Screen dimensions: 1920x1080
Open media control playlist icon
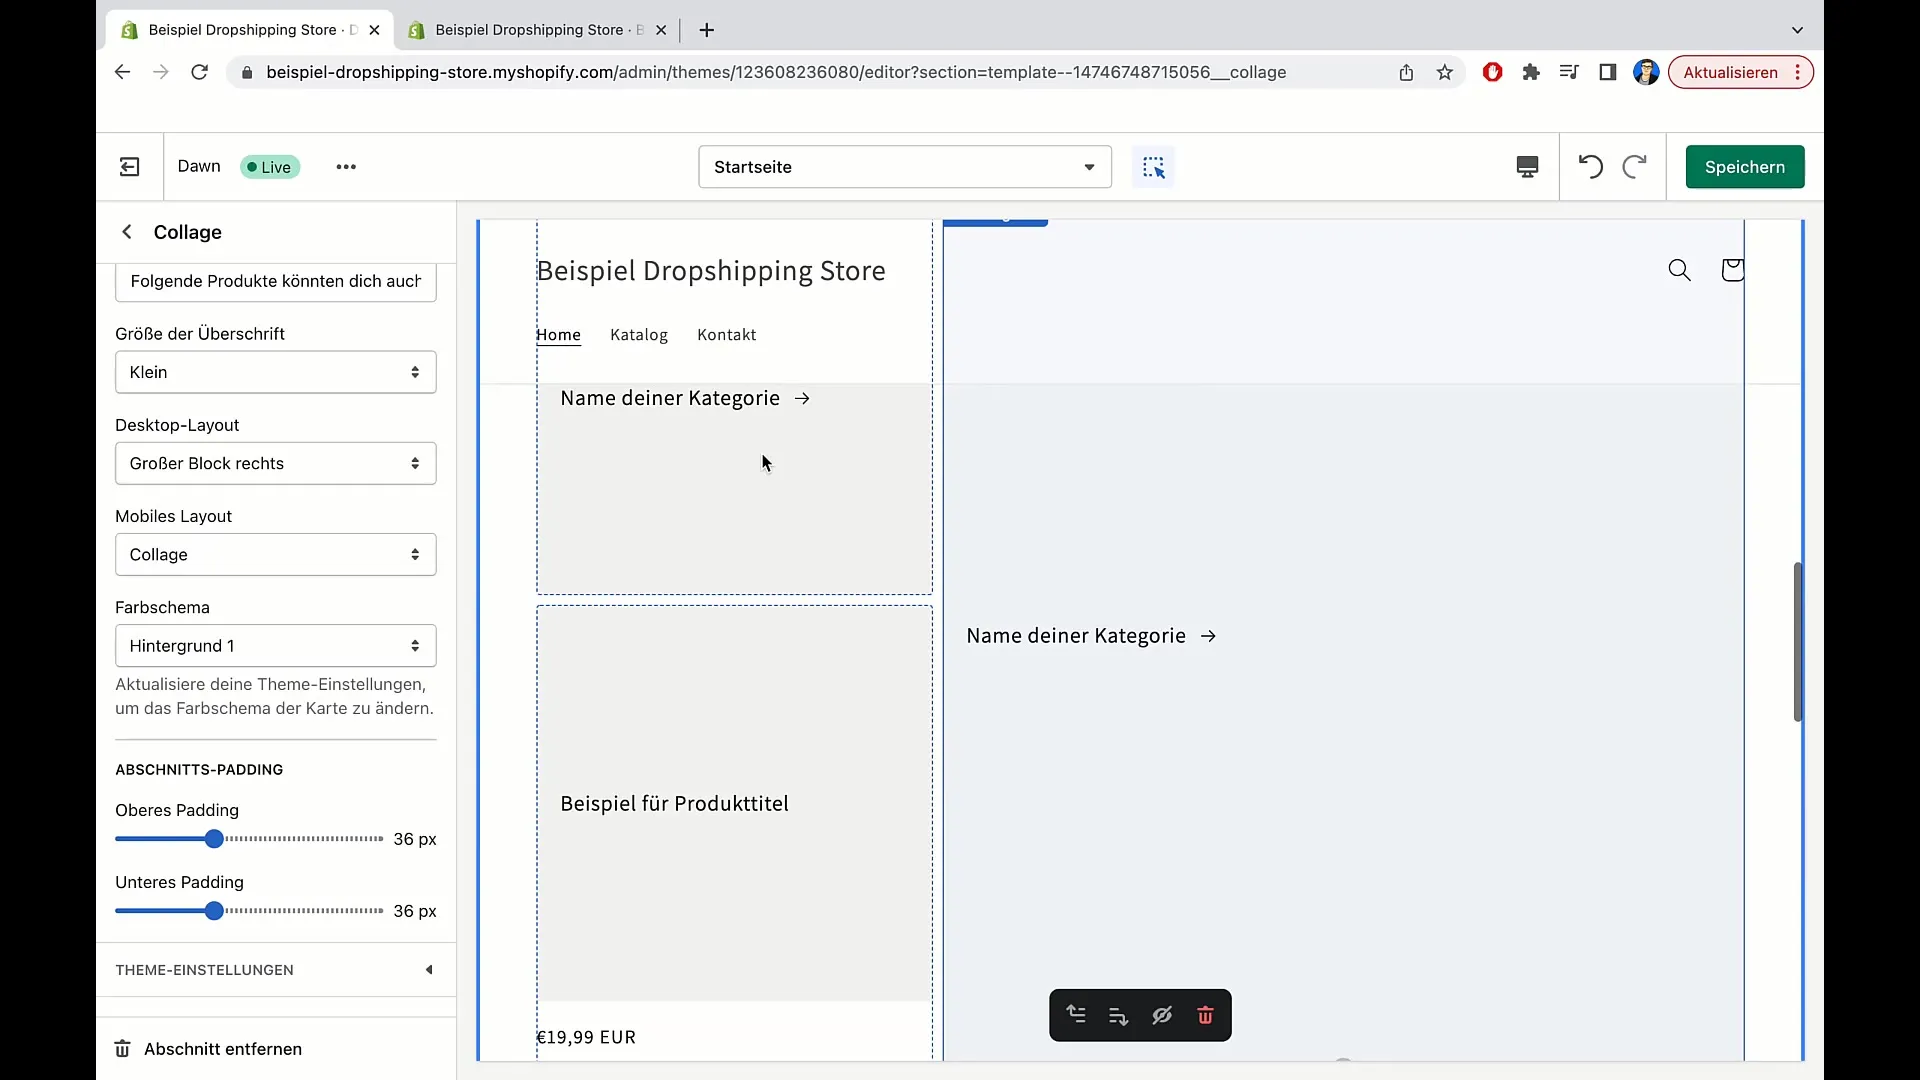tap(1568, 72)
